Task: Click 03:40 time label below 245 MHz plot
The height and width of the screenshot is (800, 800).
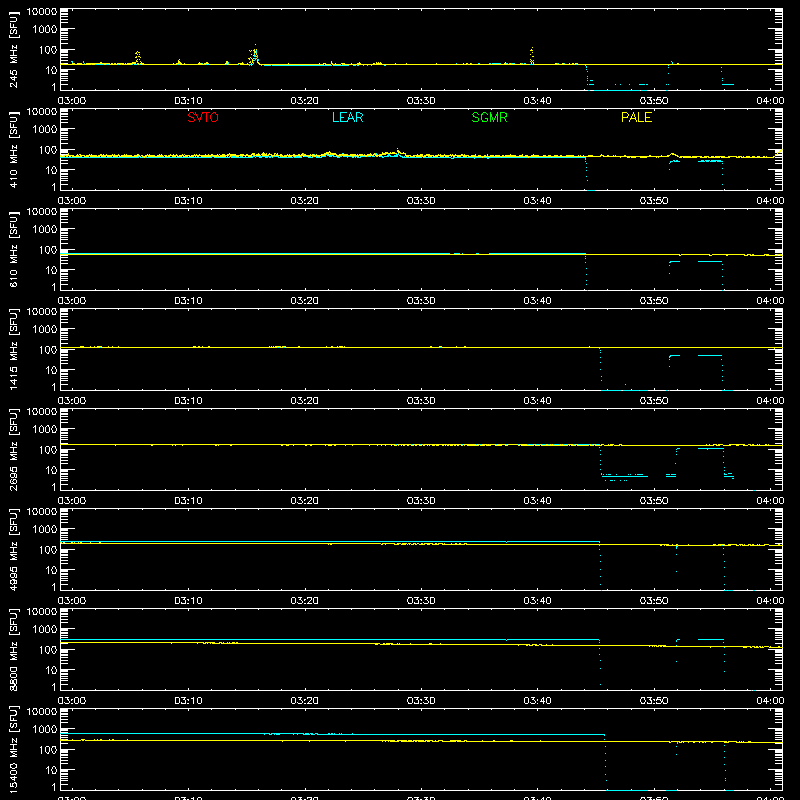Action: [x=537, y=101]
